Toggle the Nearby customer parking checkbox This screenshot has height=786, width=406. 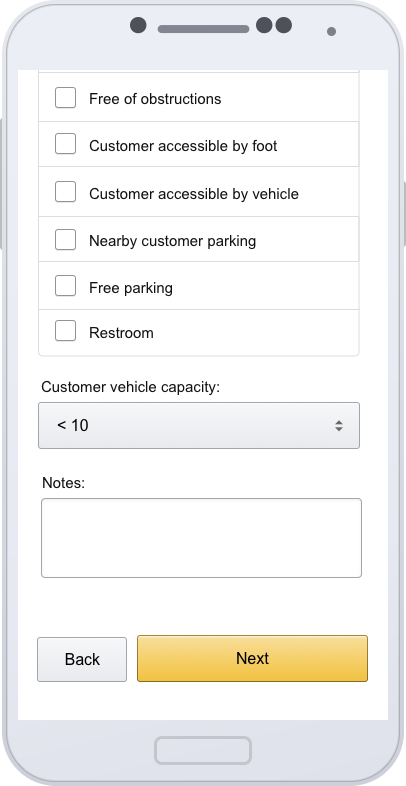65,239
